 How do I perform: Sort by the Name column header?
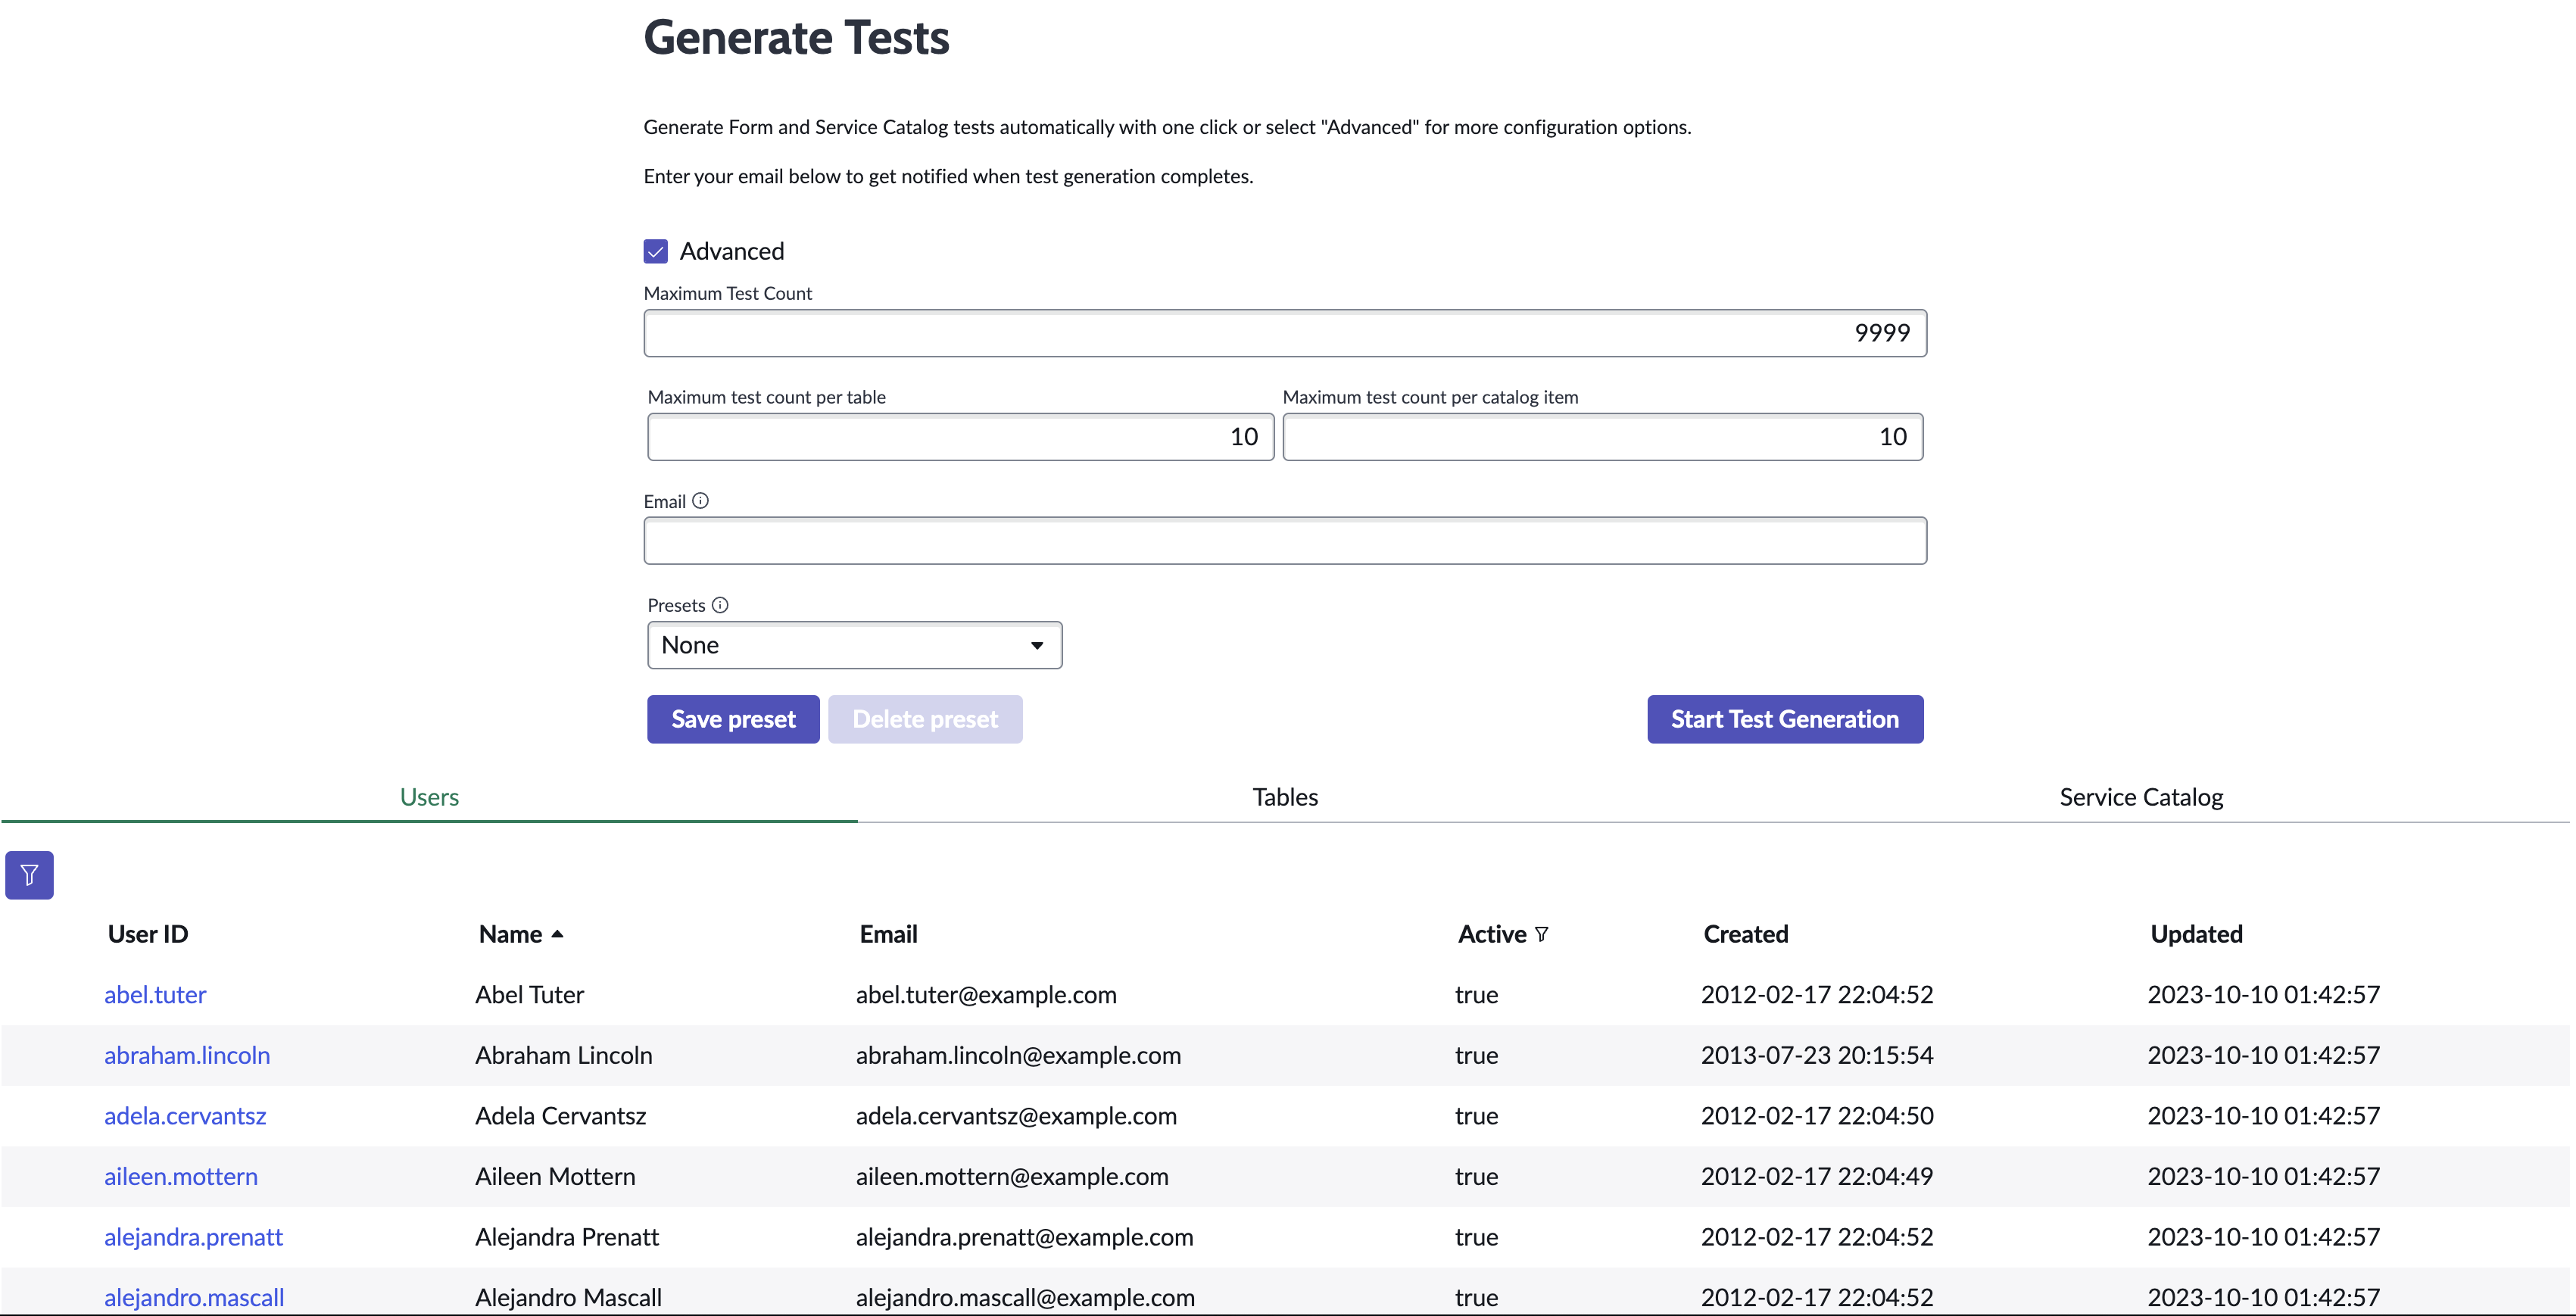point(510,934)
